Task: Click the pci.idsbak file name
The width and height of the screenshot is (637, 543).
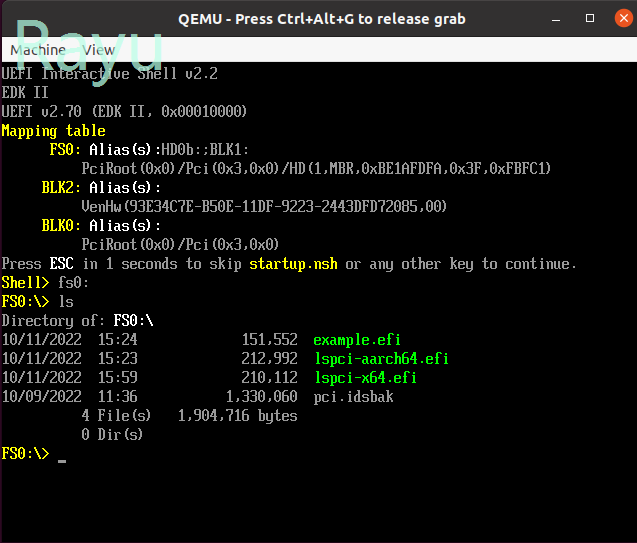Action: [x=353, y=397]
